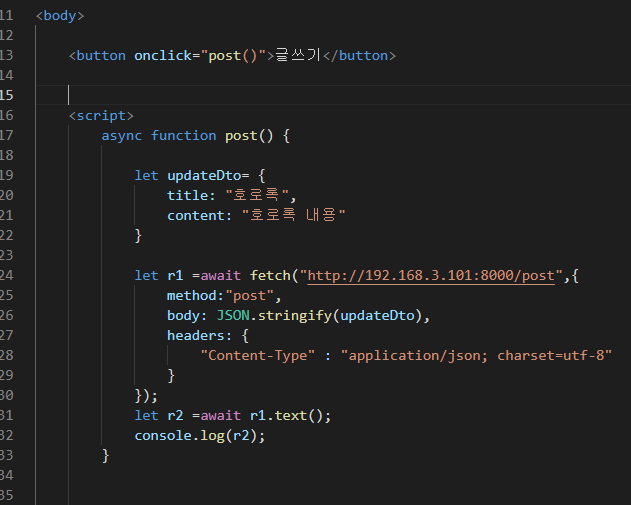Click line number 17 in the gutter
The height and width of the screenshot is (505, 631).
point(6,136)
